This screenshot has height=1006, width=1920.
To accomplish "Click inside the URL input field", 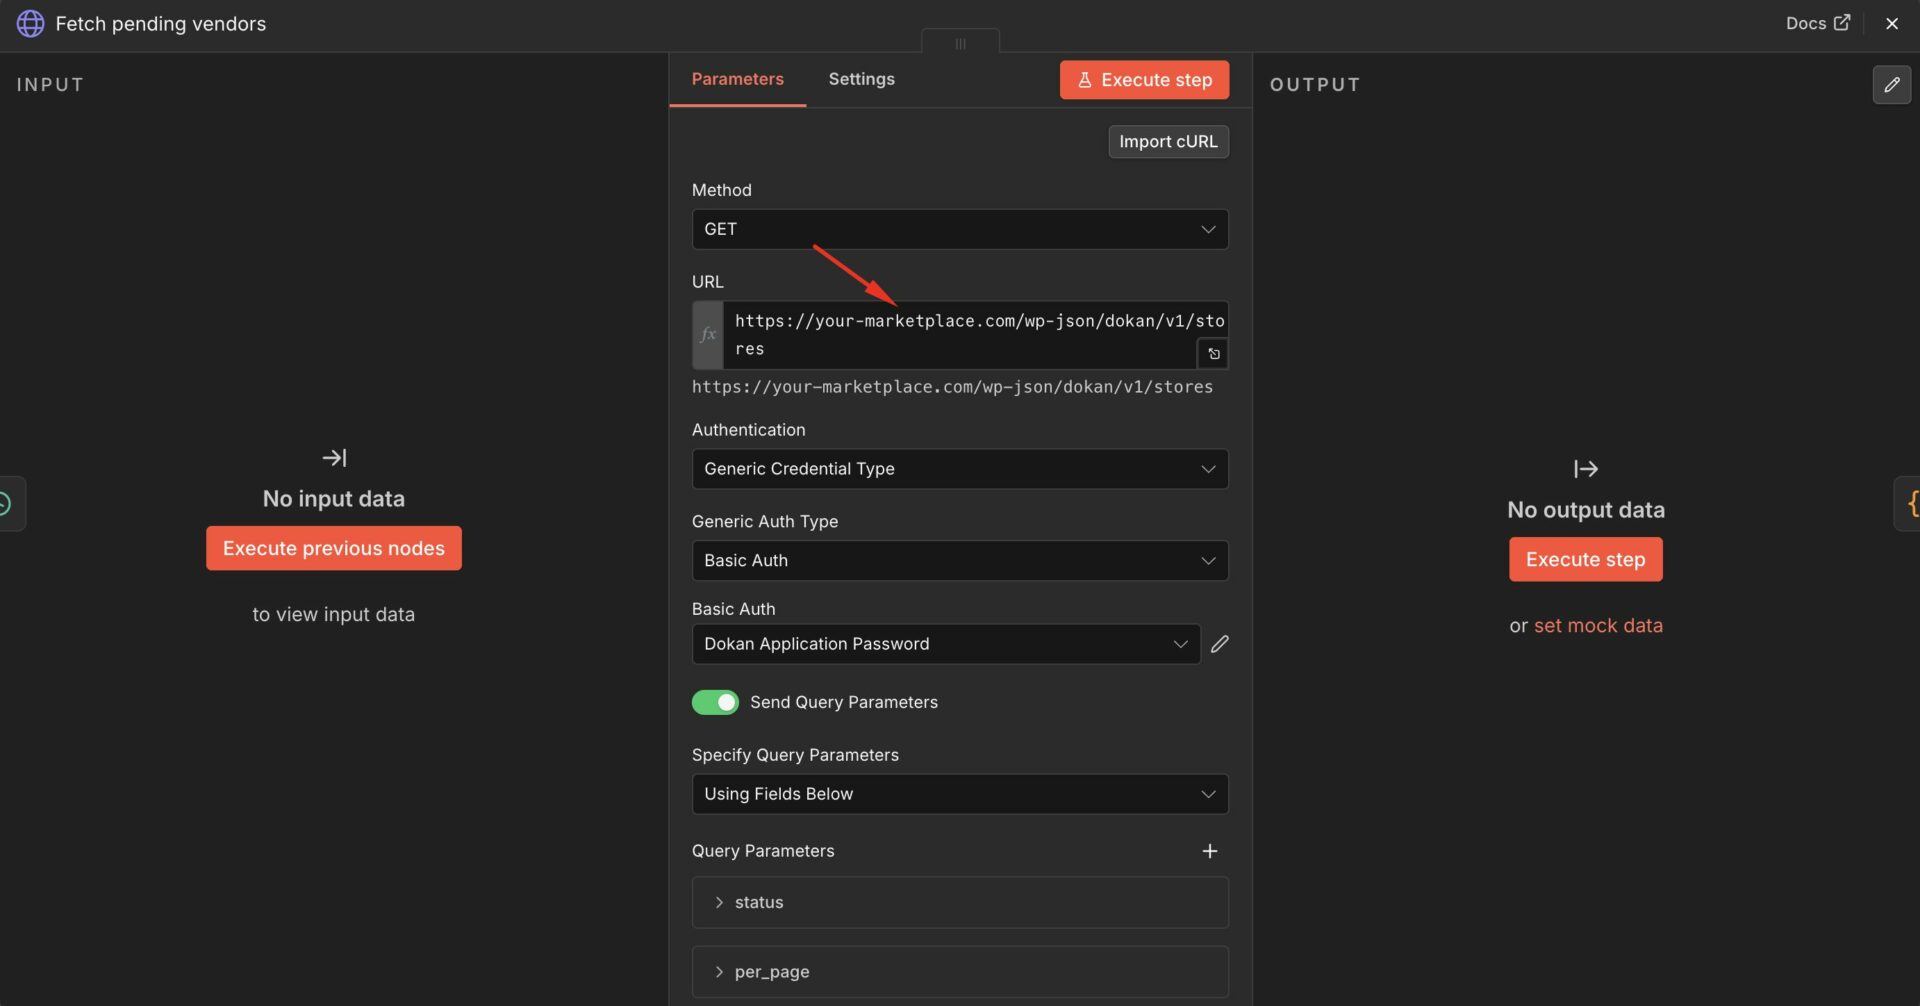I will point(960,335).
